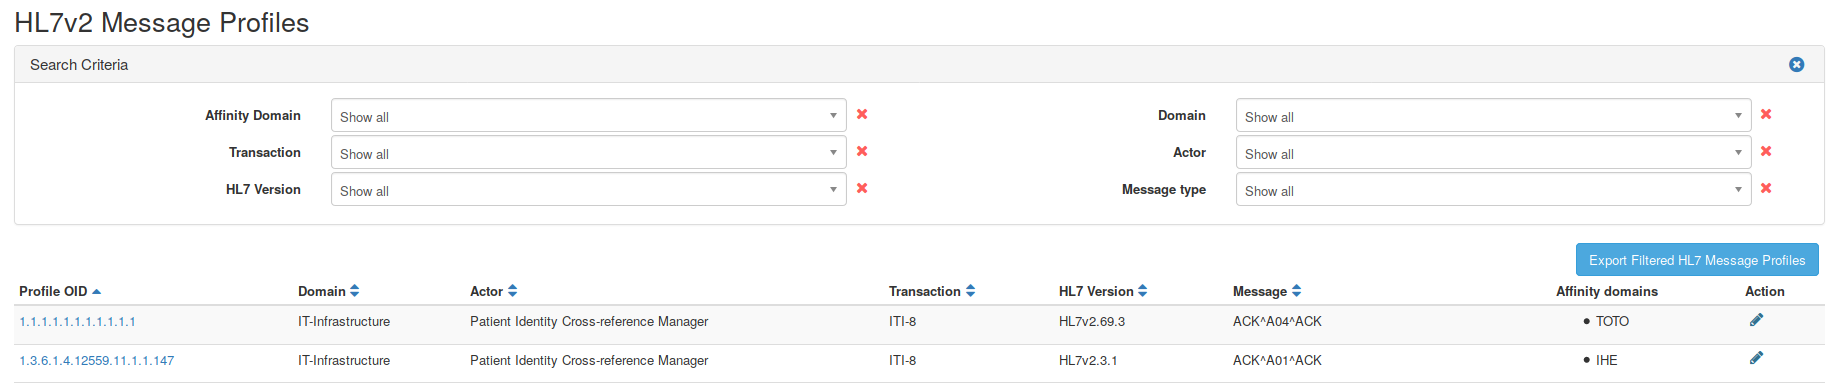This screenshot has height=383, width=1833.
Task: Open profile 1.3.6.1.4.12559.11.1.1.147 link
Action: tap(97, 360)
